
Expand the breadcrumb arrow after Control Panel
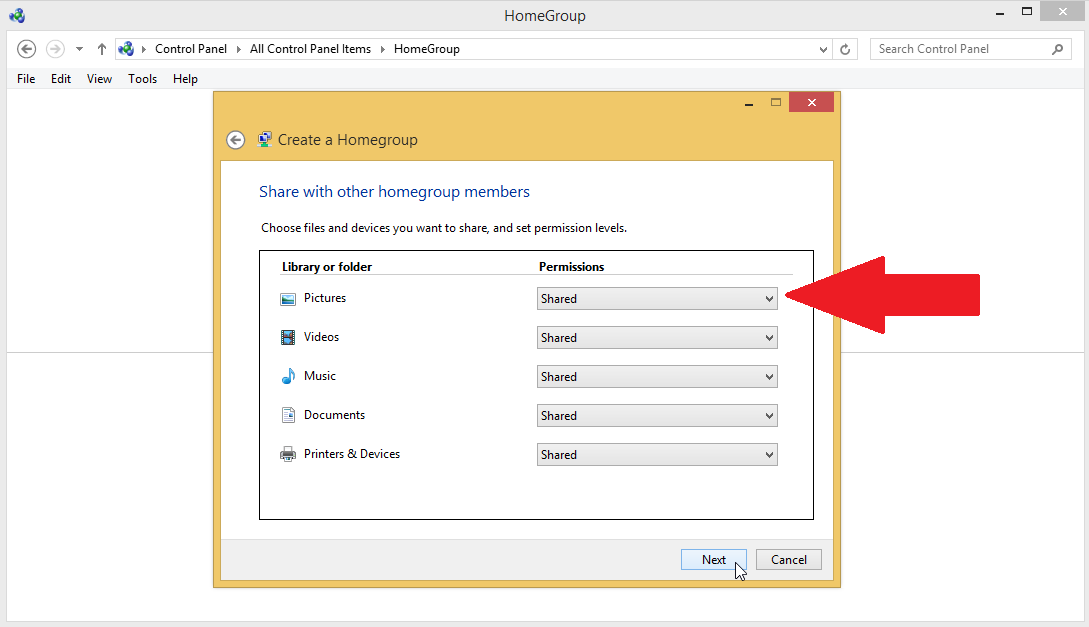[x=238, y=49]
